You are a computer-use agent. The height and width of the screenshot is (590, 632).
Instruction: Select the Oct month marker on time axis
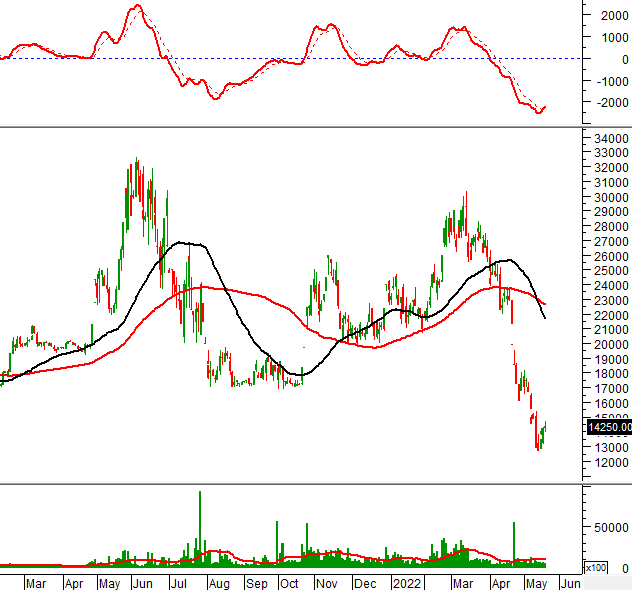coord(289,582)
